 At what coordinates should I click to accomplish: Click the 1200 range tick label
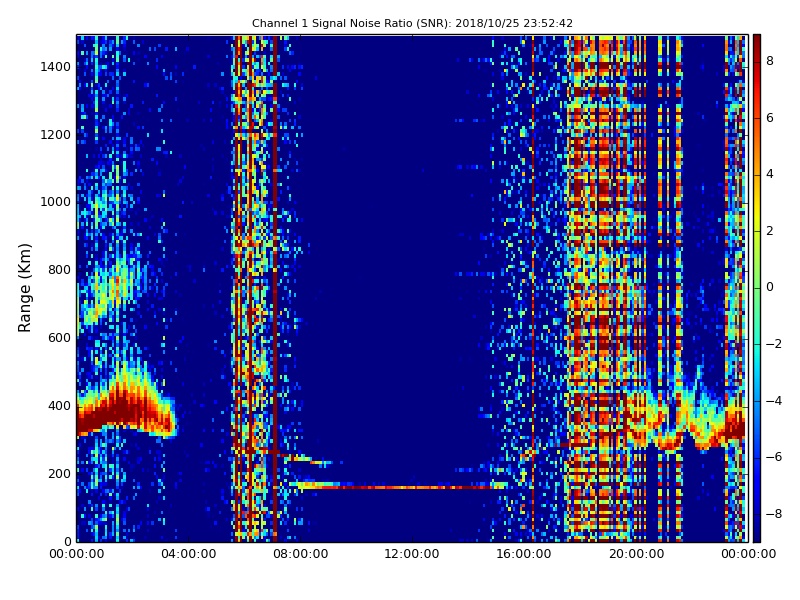pyautogui.click(x=56, y=134)
